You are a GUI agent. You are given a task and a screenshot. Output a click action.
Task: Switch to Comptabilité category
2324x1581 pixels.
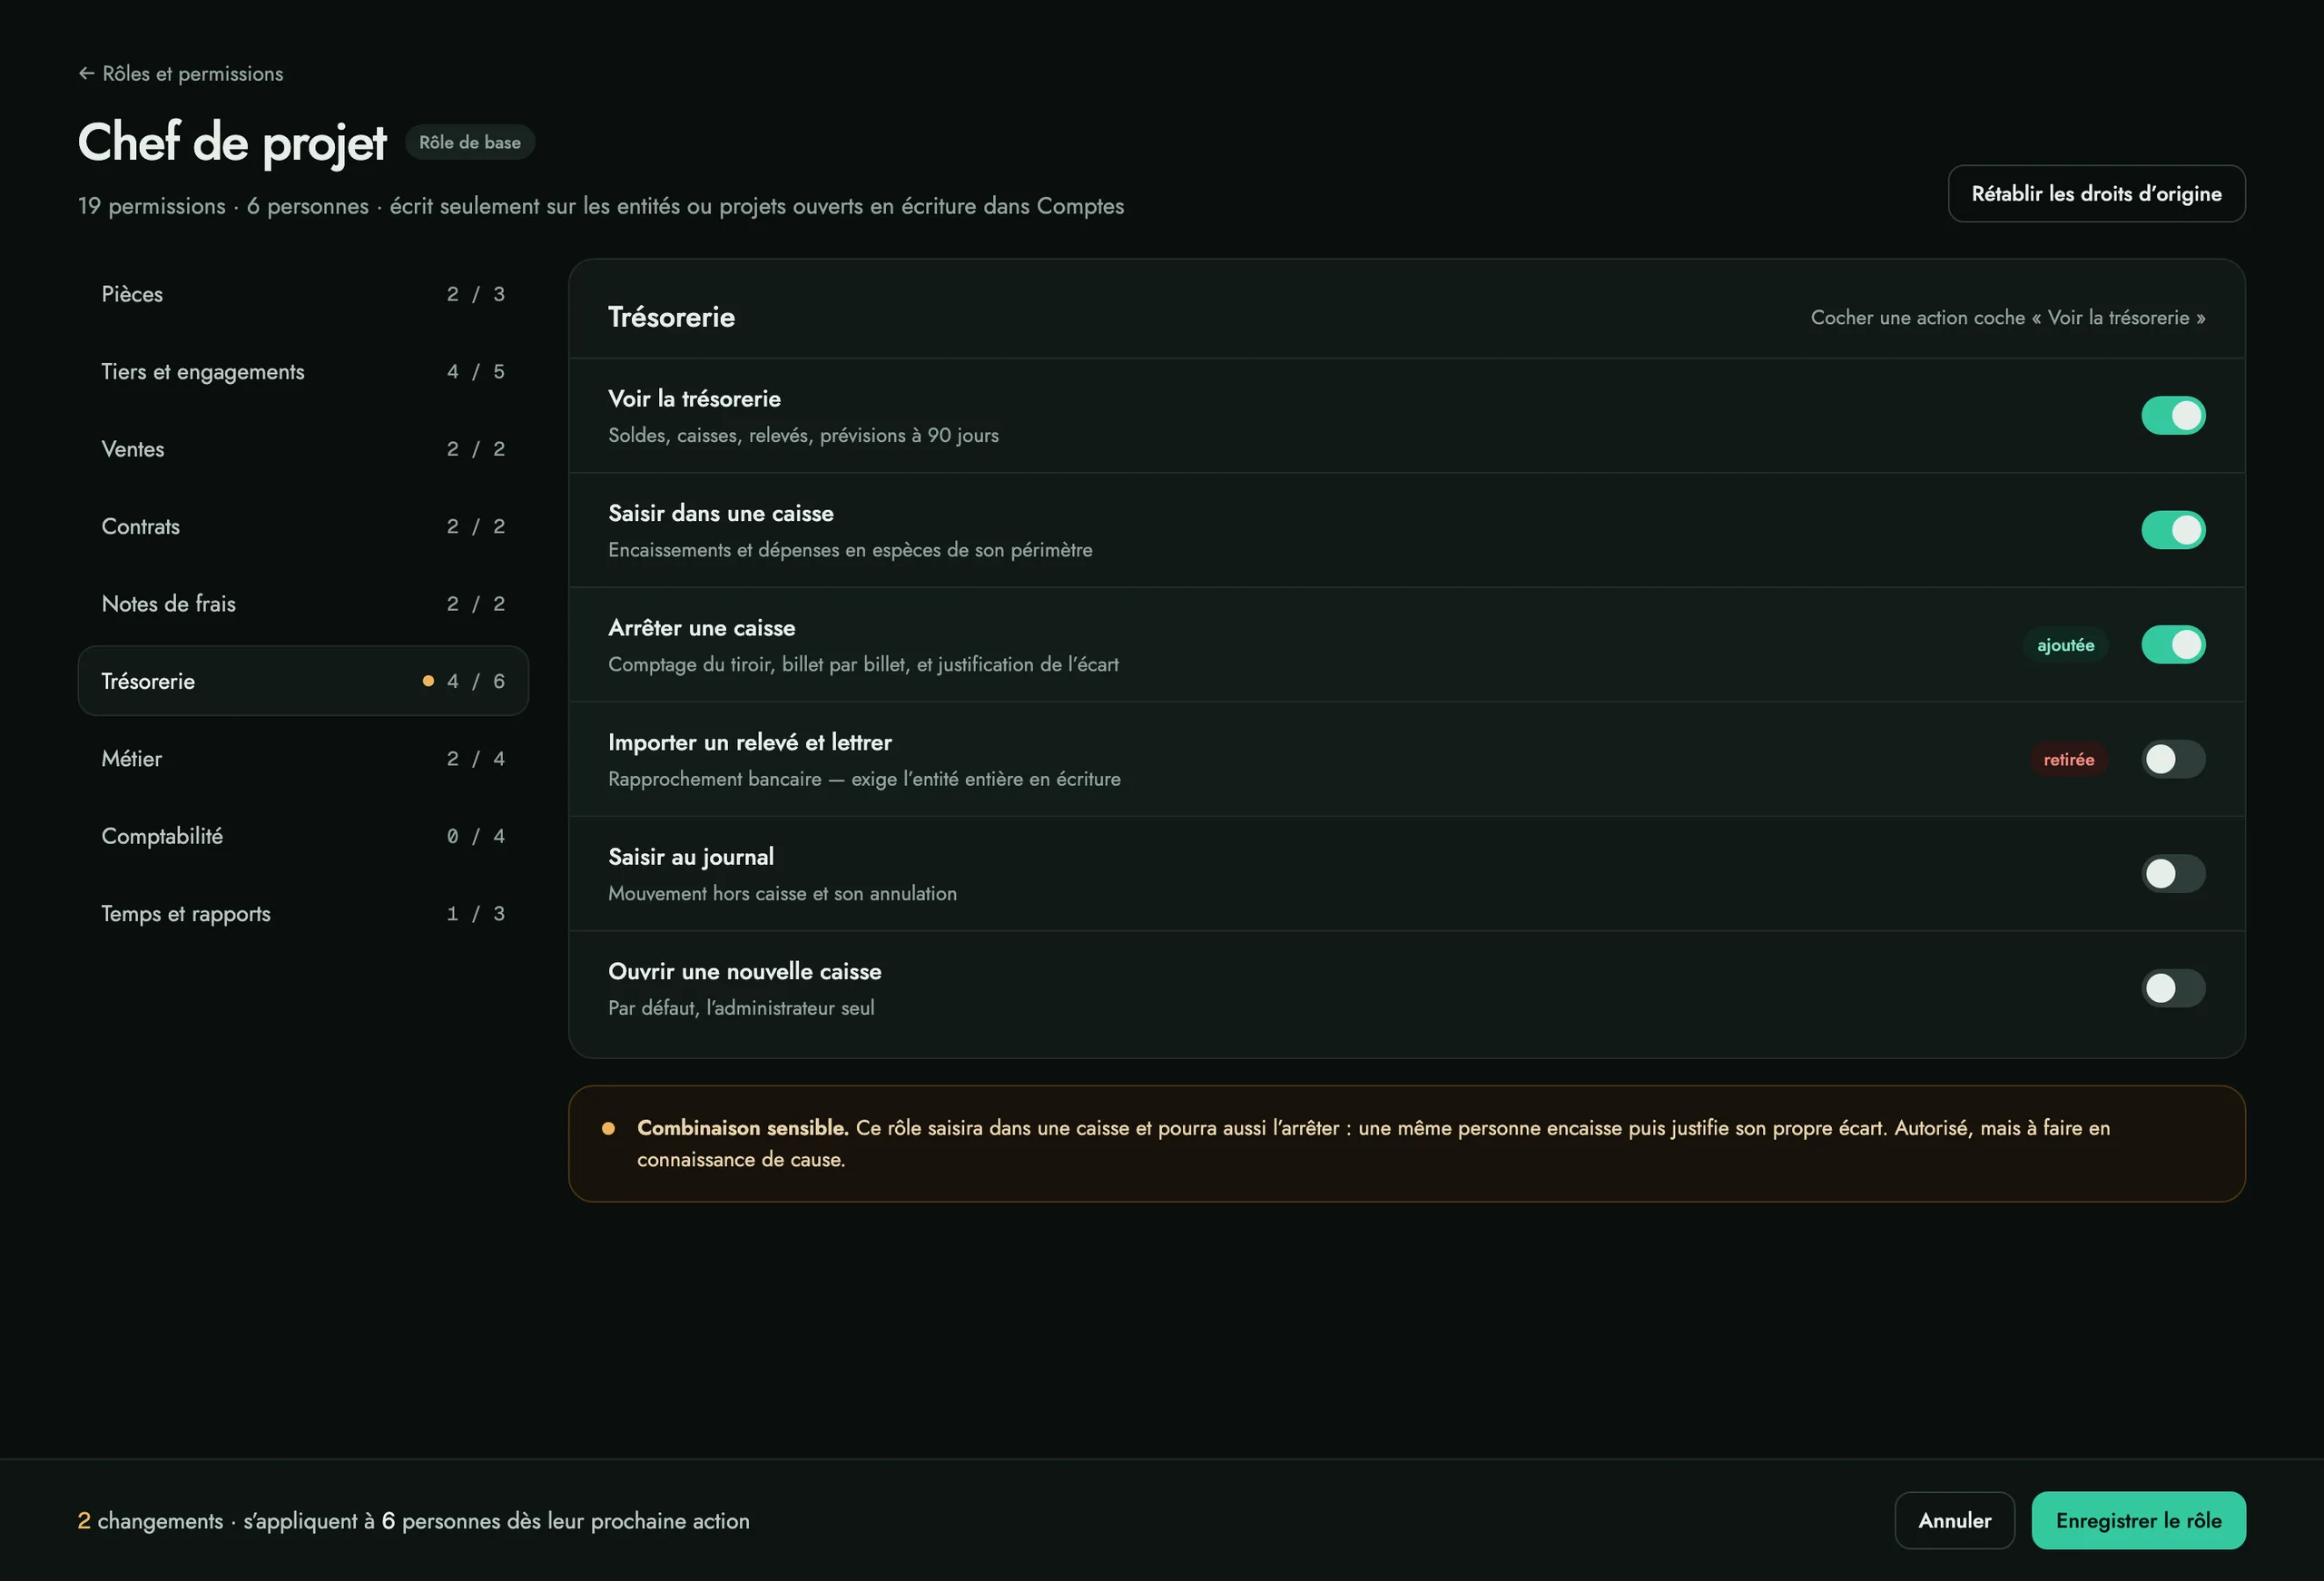click(x=303, y=836)
